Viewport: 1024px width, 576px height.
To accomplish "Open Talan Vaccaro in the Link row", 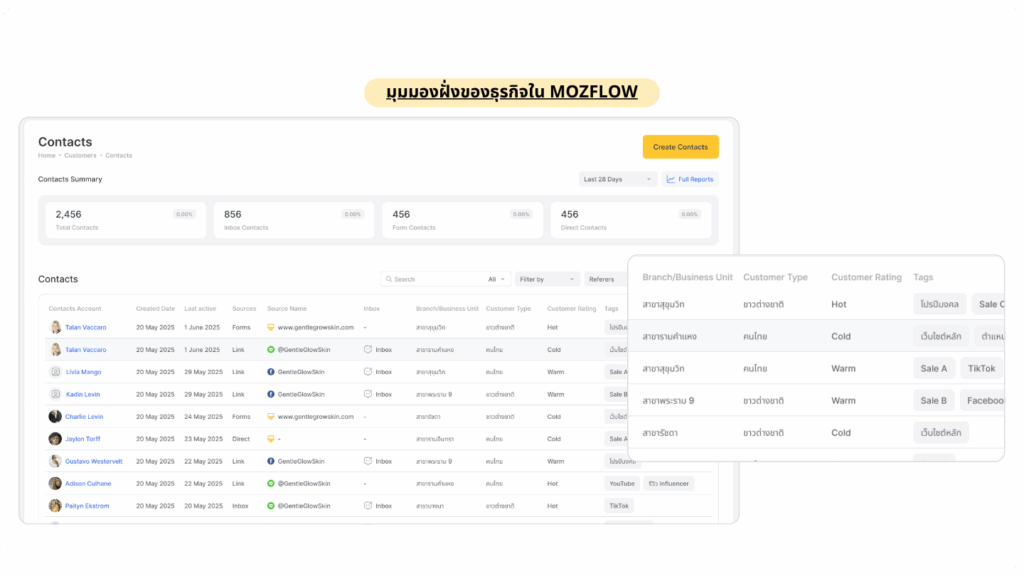I will [x=86, y=349].
